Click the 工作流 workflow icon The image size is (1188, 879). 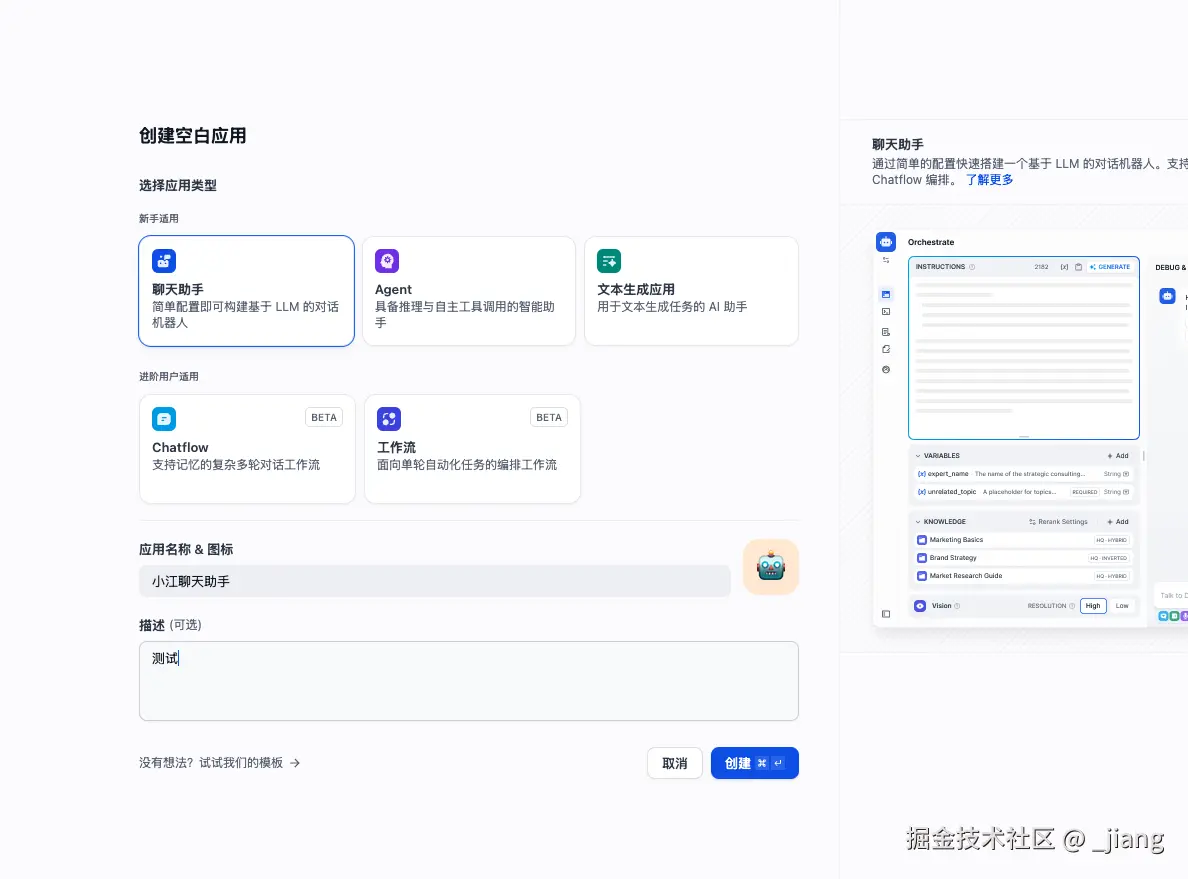click(389, 418)
